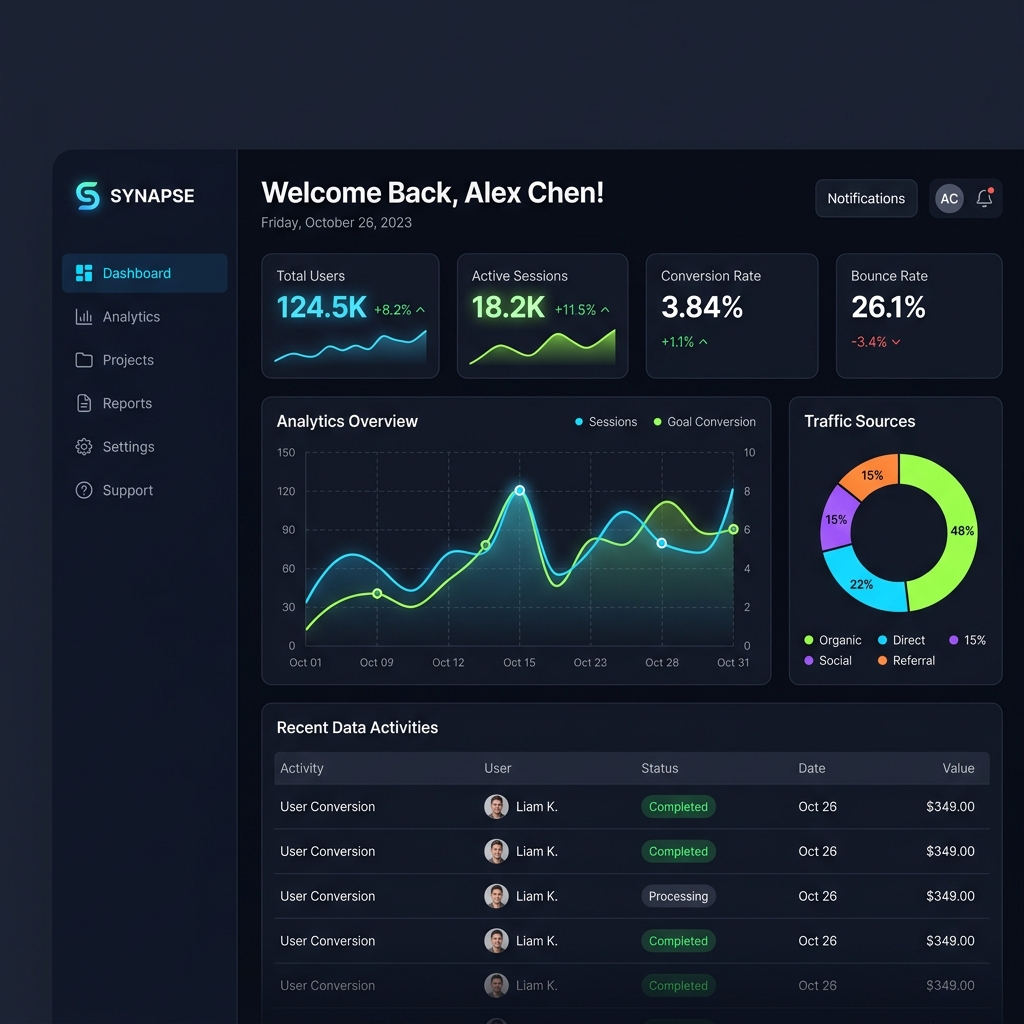Click the 'Traffic Sources' title
This screenshot has height=1024, width=1024.
[859, 421]
